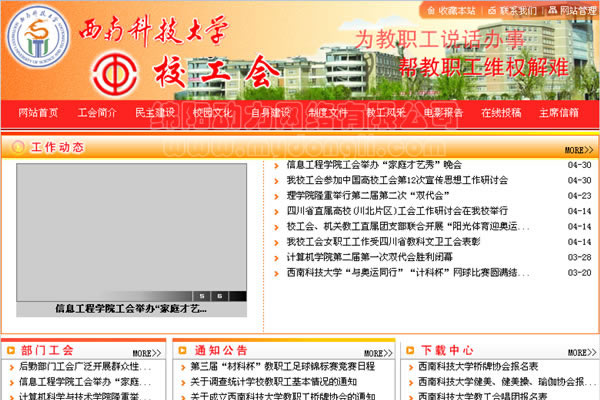Open slideshow caption 信息工程学院工会举办“家庭才艺...
The image size is (600, 400).
point(131,309)
